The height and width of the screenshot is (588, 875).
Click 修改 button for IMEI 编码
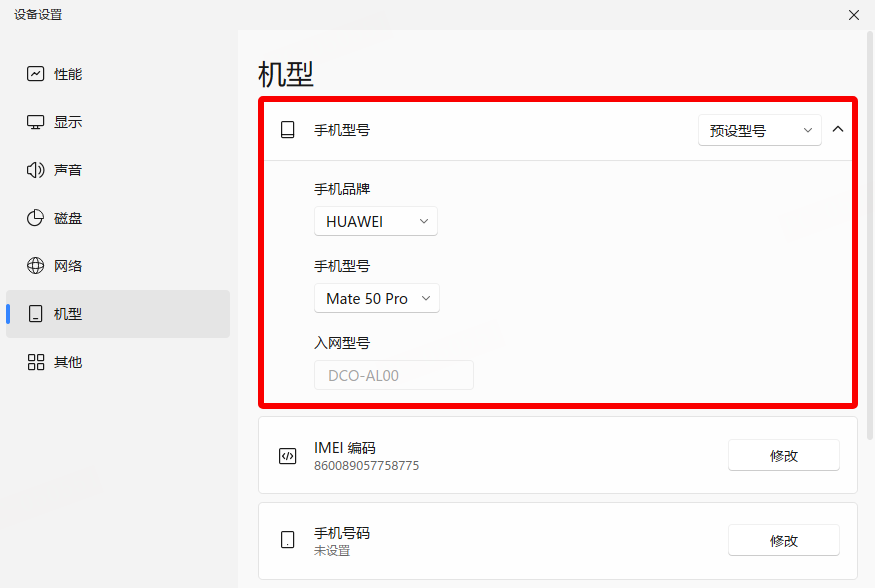pos(783,455)
